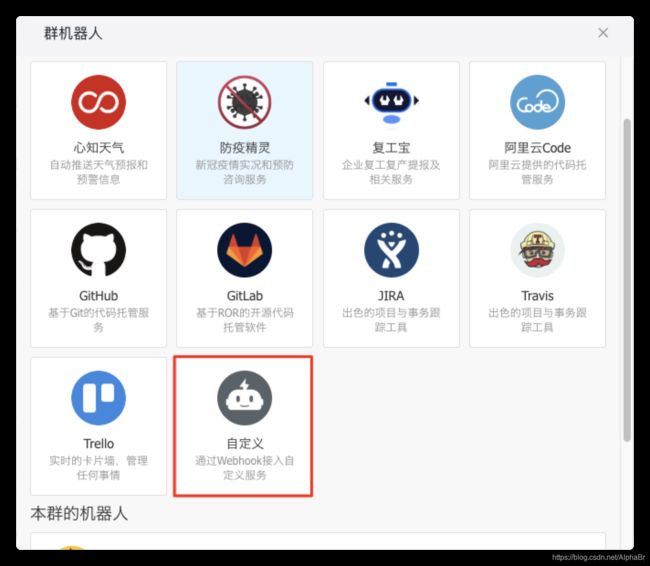650x566 pixels.
Task: Click description 企业复工复产提报及相关服务
Action: tap(391, 172)
